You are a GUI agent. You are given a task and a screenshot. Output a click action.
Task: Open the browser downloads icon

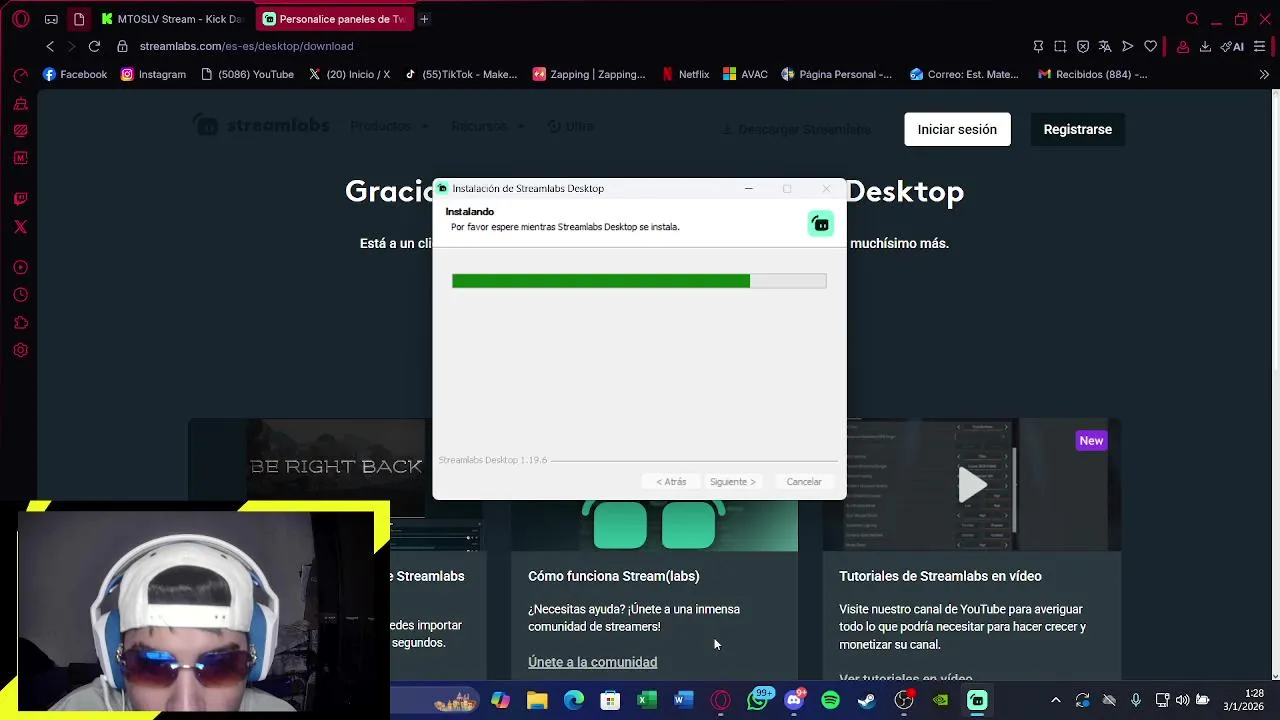point(1205,46)
